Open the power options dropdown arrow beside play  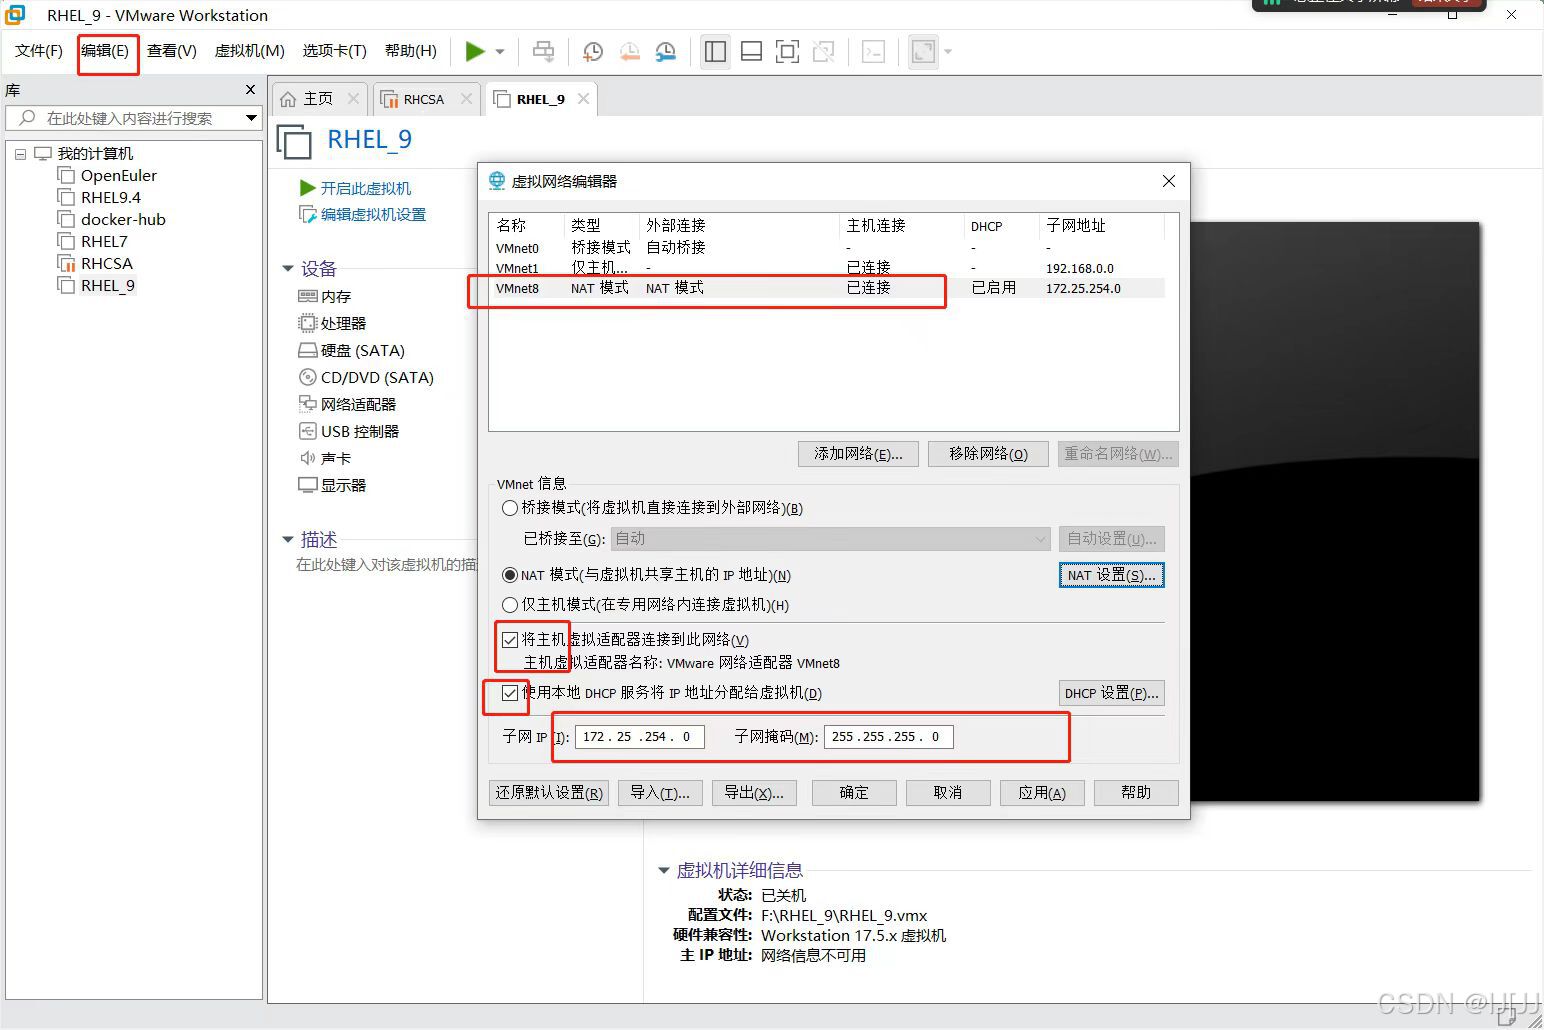click(500, 52)
